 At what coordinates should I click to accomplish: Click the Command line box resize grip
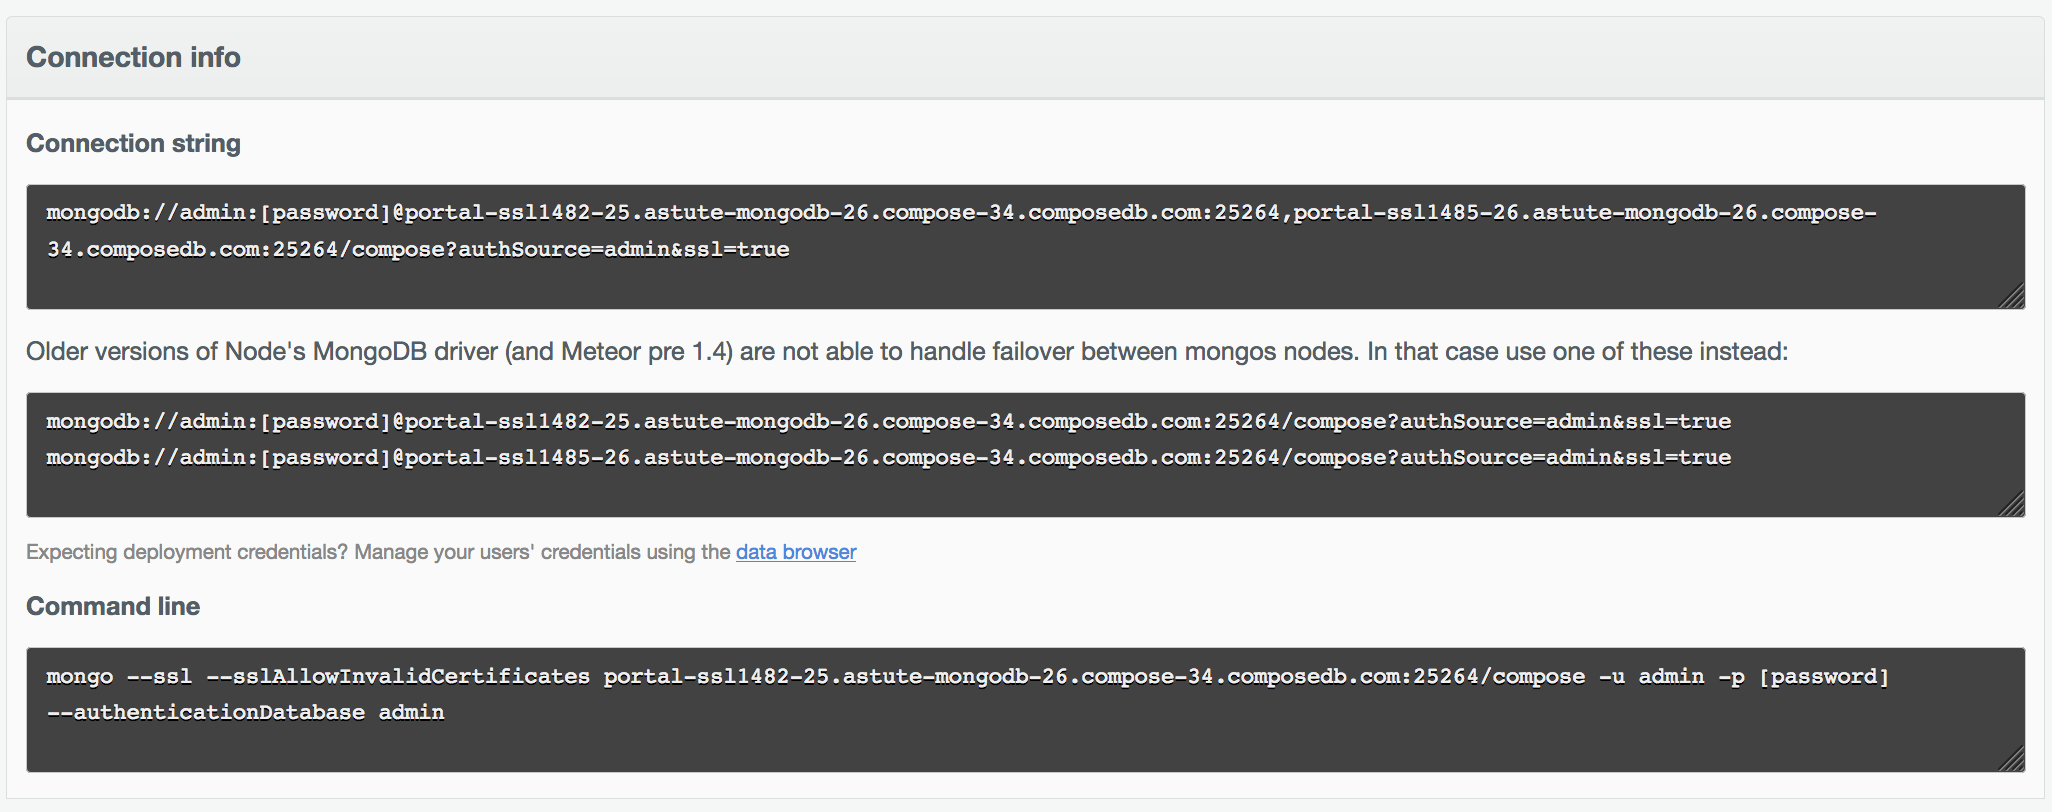click(2013, 760)
